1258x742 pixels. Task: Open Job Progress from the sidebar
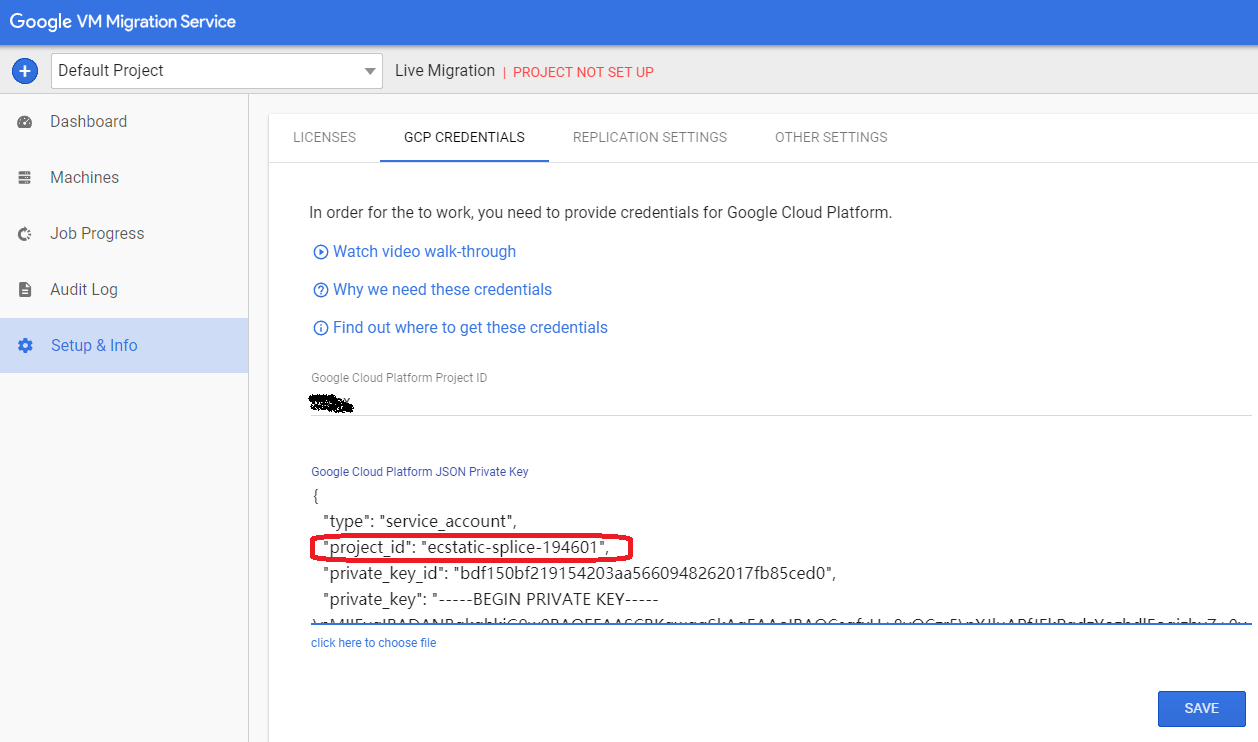tap(23, 233)
